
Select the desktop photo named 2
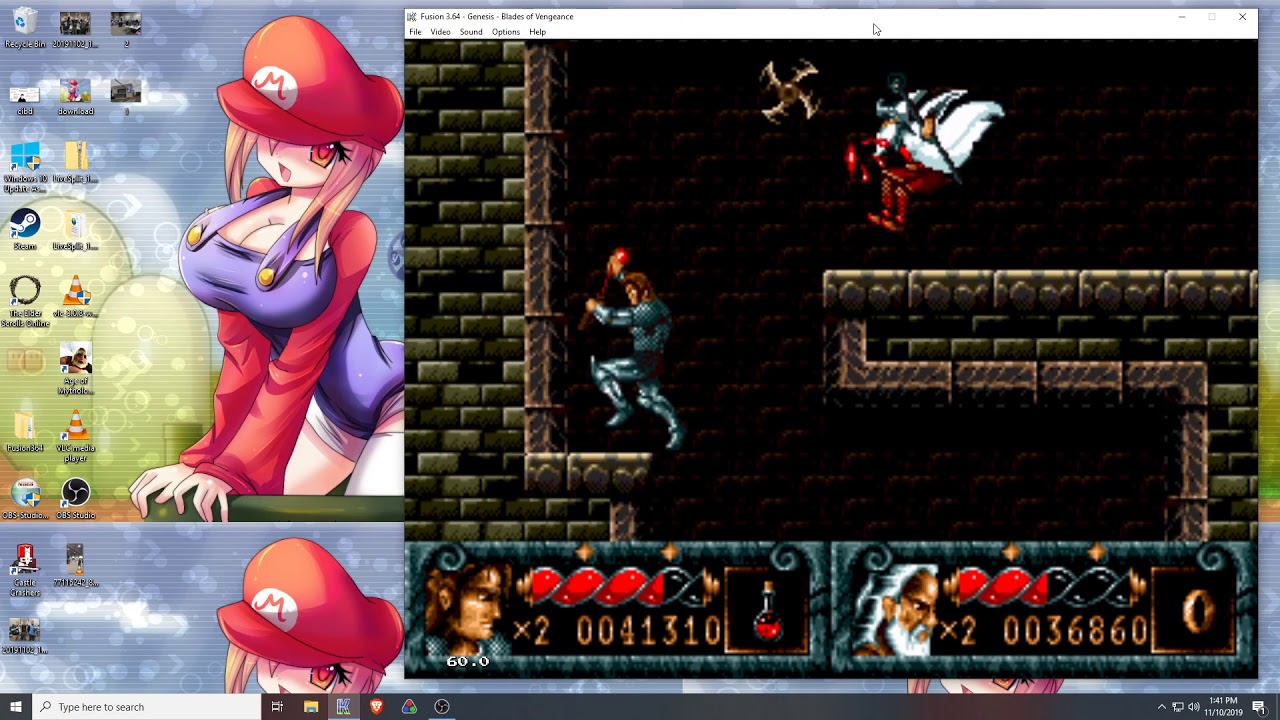pos(125,29)
